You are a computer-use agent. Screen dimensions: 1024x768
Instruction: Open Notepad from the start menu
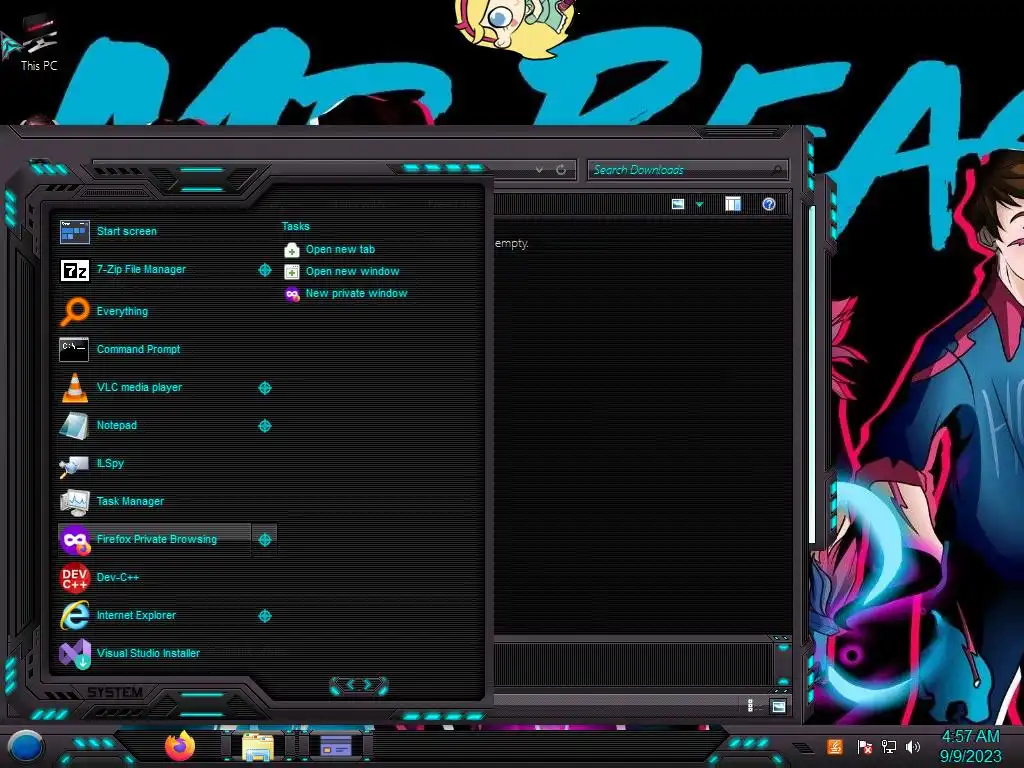coord(154,425)
